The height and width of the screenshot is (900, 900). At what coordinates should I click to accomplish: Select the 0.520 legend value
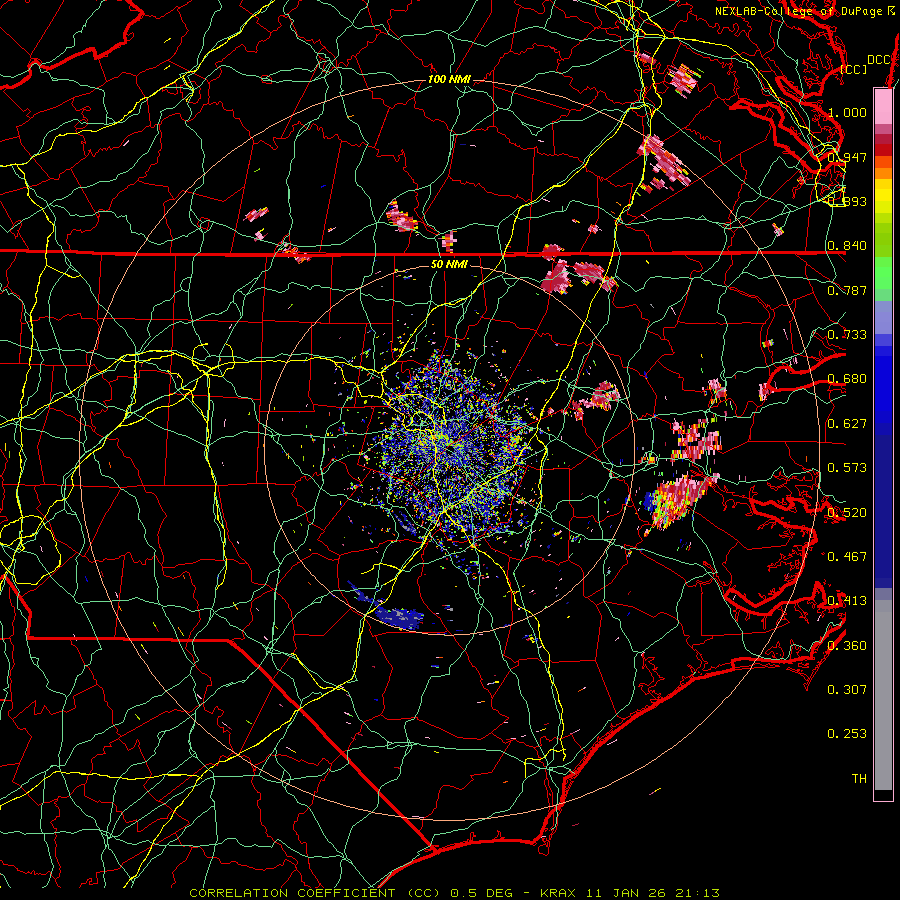847,512
